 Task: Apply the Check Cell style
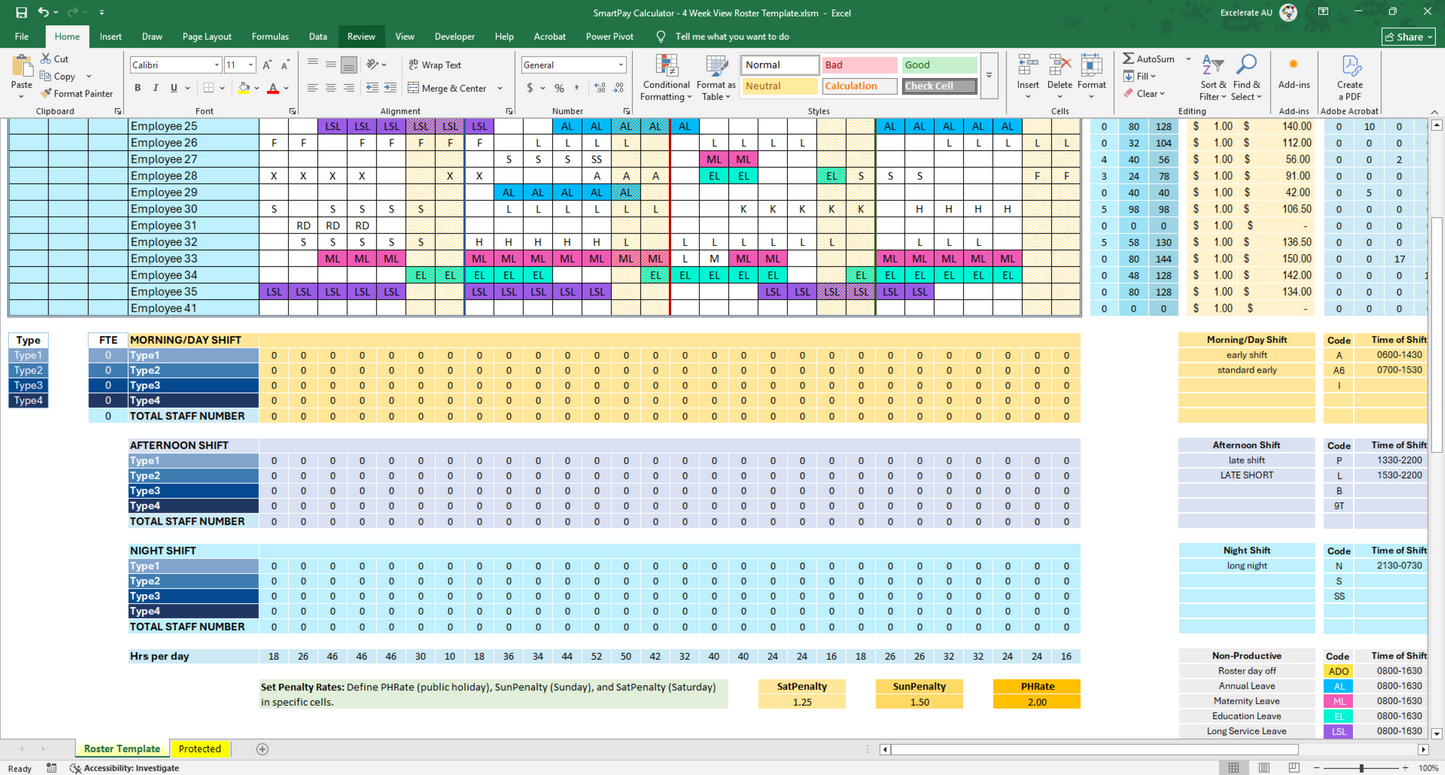coord(939,86)
